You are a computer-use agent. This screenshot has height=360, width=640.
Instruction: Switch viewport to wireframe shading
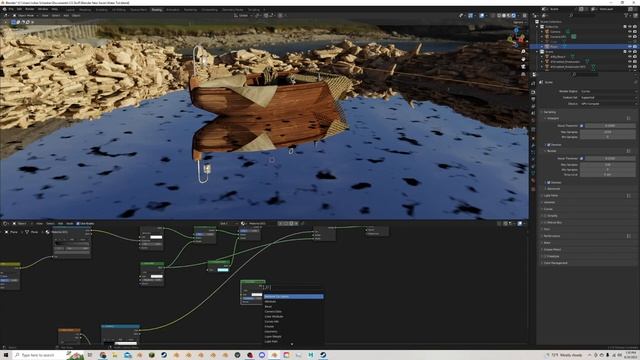(499, 16)
